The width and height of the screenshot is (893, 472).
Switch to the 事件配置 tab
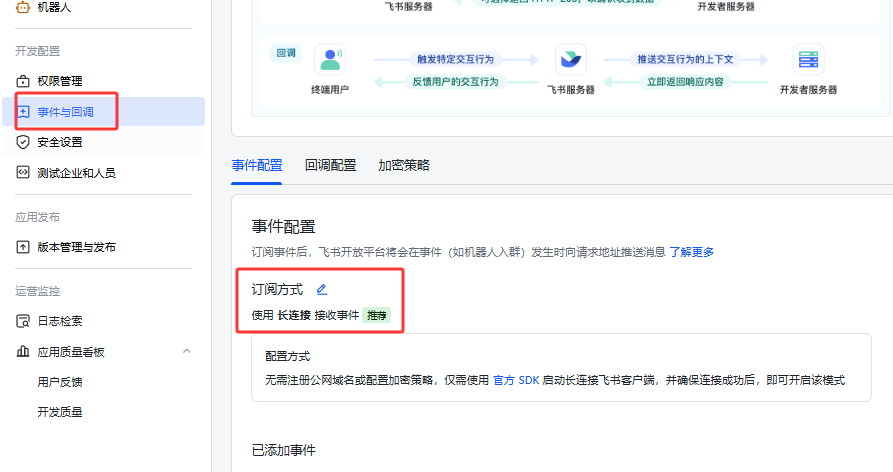point(257,165)
